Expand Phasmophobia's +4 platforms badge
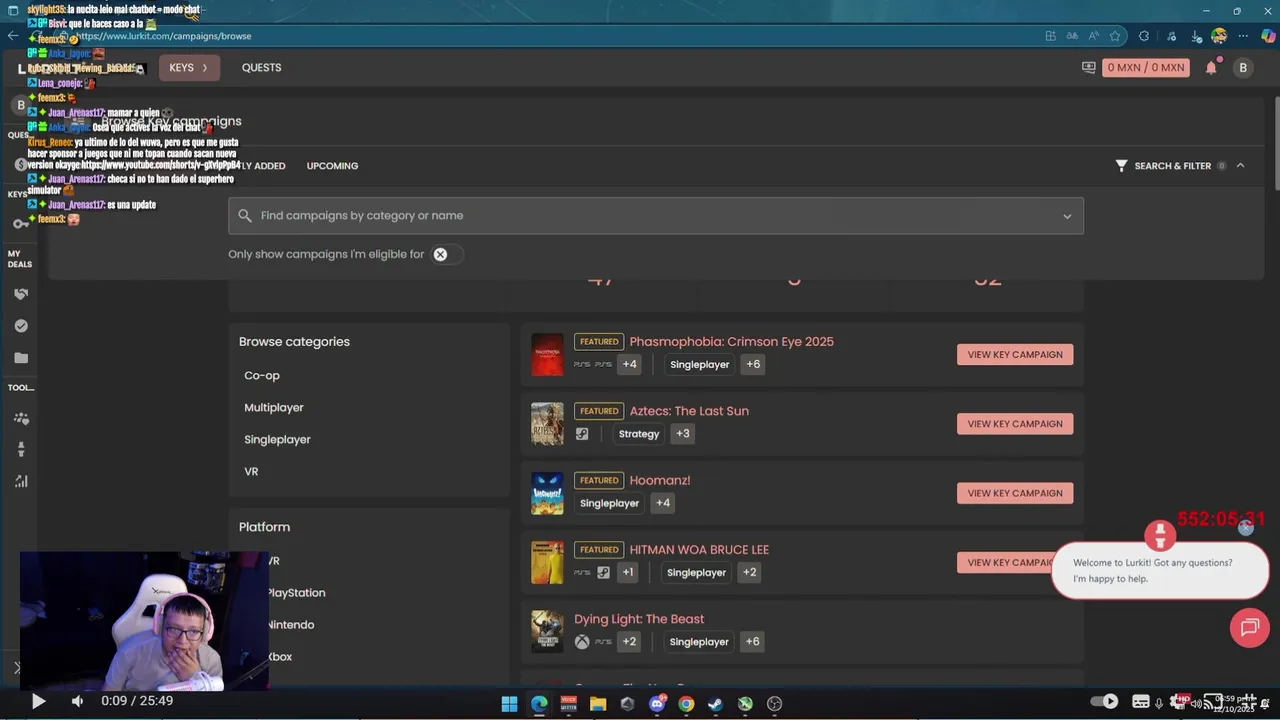Image resolution: width=1280 pixels, height=720 pixels. click(x=629, y=364)
